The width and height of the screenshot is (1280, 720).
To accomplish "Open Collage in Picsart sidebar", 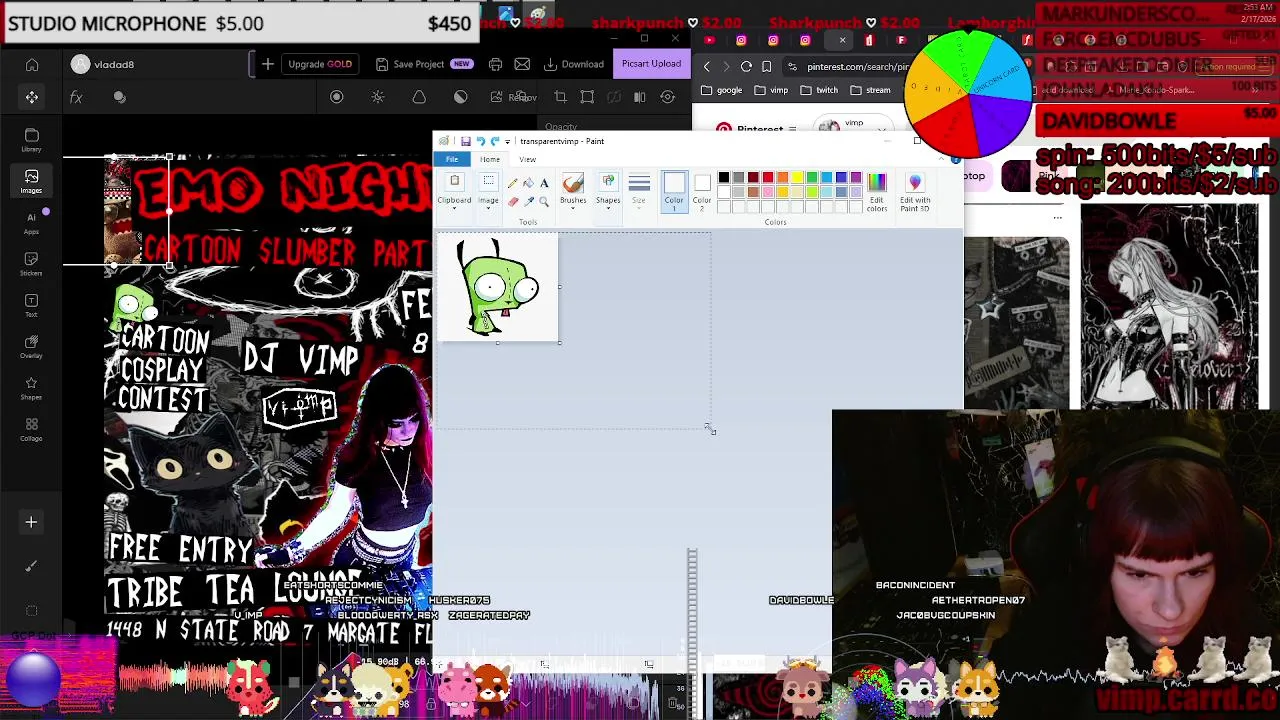I will (x=31, y=429).
